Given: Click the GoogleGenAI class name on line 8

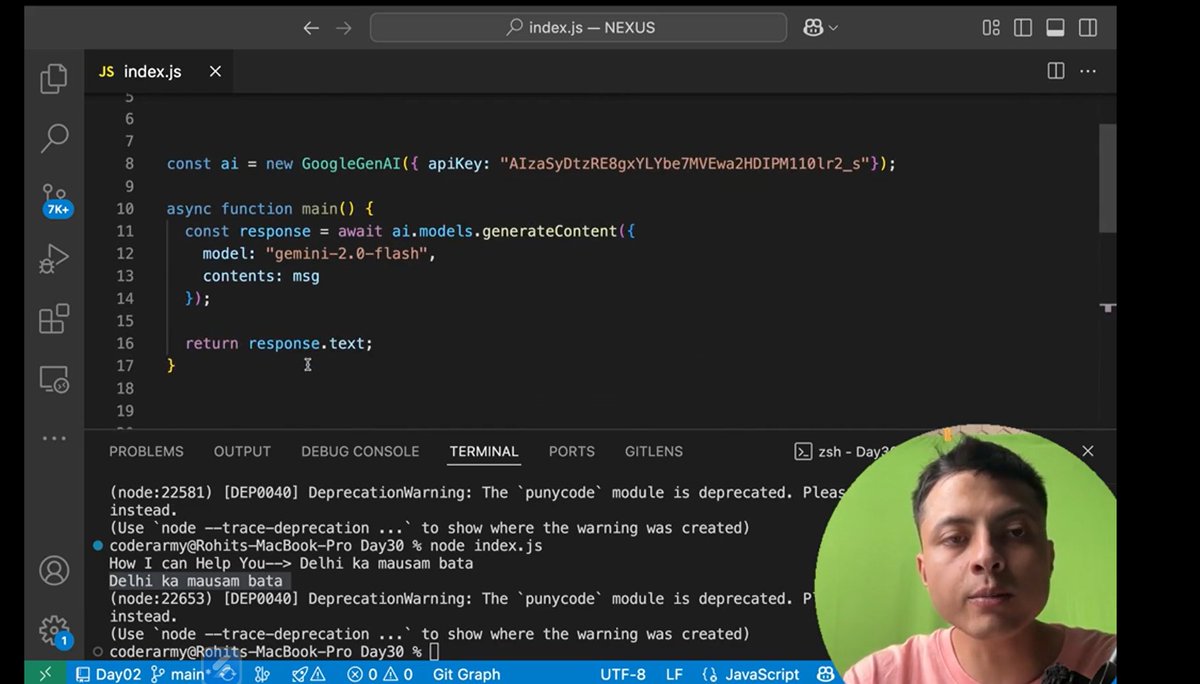Looking at the screenshot, I should pos(352,163).
